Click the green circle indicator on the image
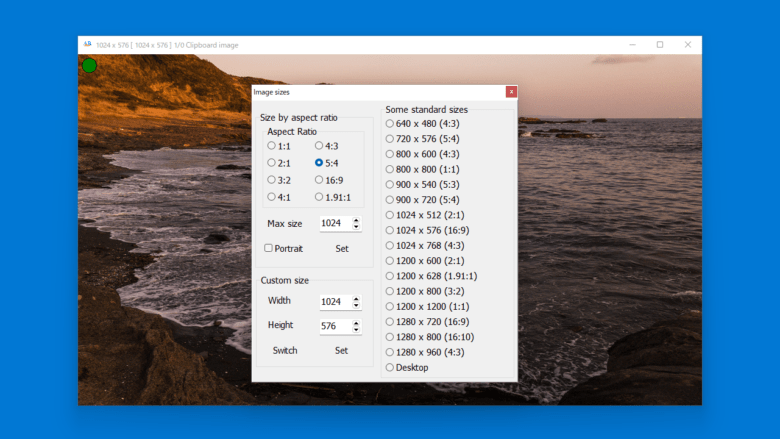The height and width of the screenshot is (439, 780). (90, 66)
